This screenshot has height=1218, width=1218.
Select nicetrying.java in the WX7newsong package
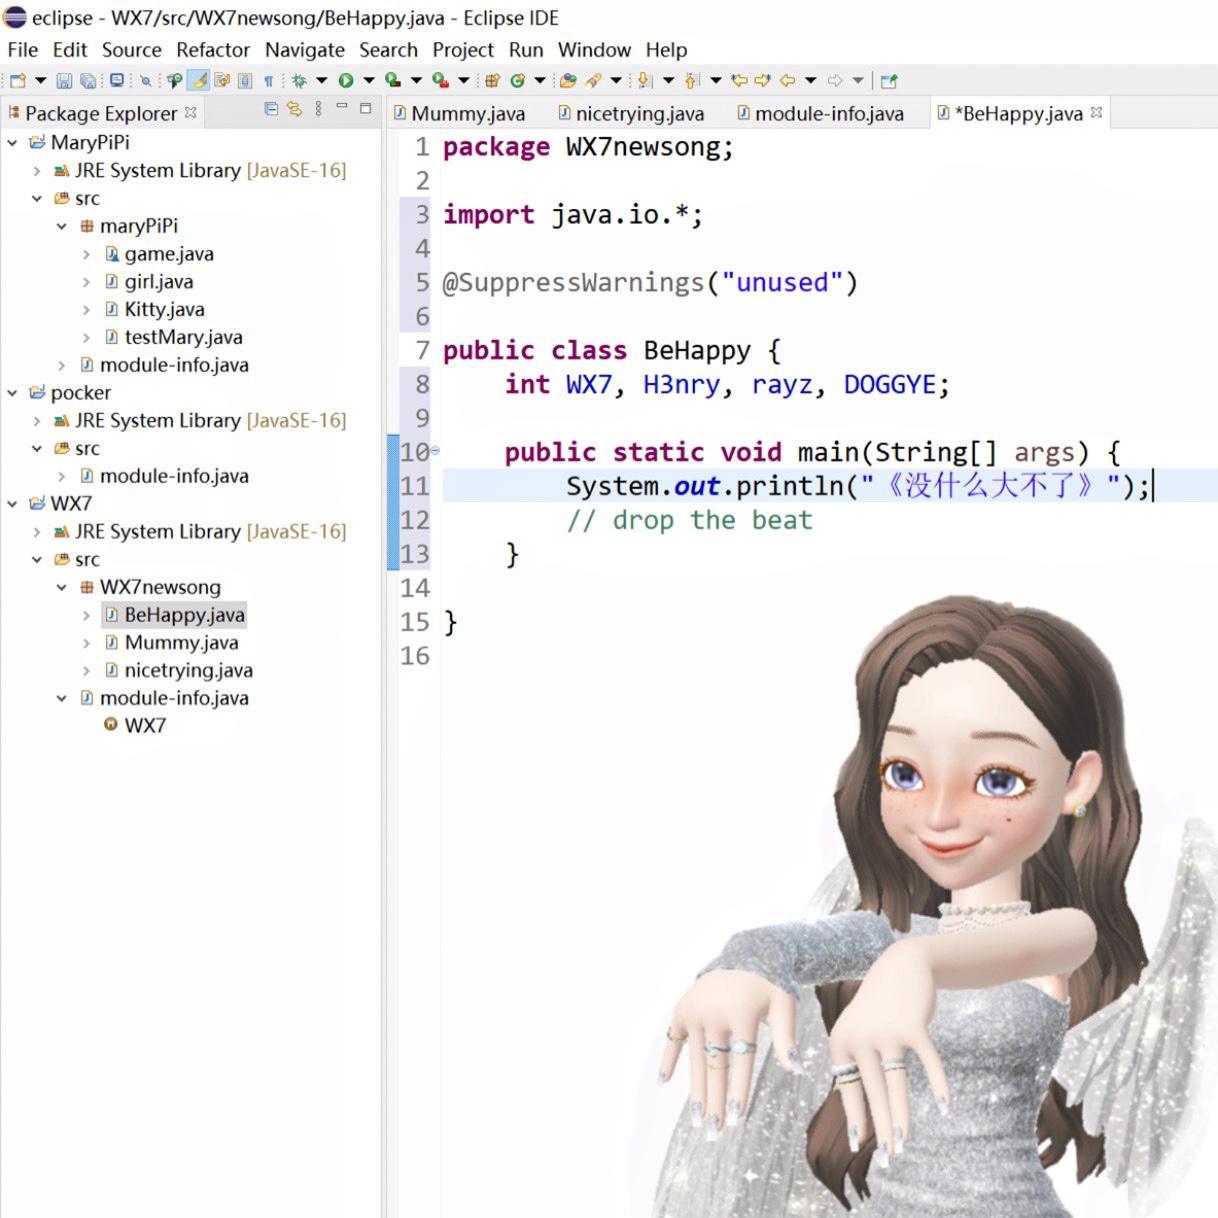pos(188,671)
